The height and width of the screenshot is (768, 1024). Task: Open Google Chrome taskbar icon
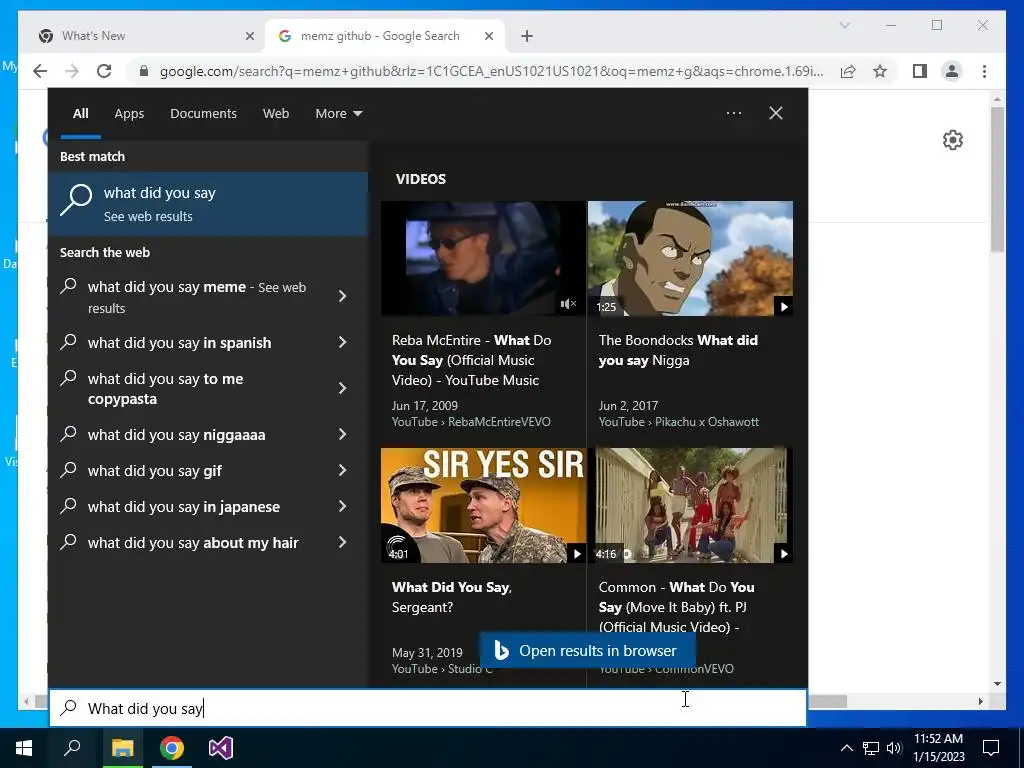click(x=172, y=748)
